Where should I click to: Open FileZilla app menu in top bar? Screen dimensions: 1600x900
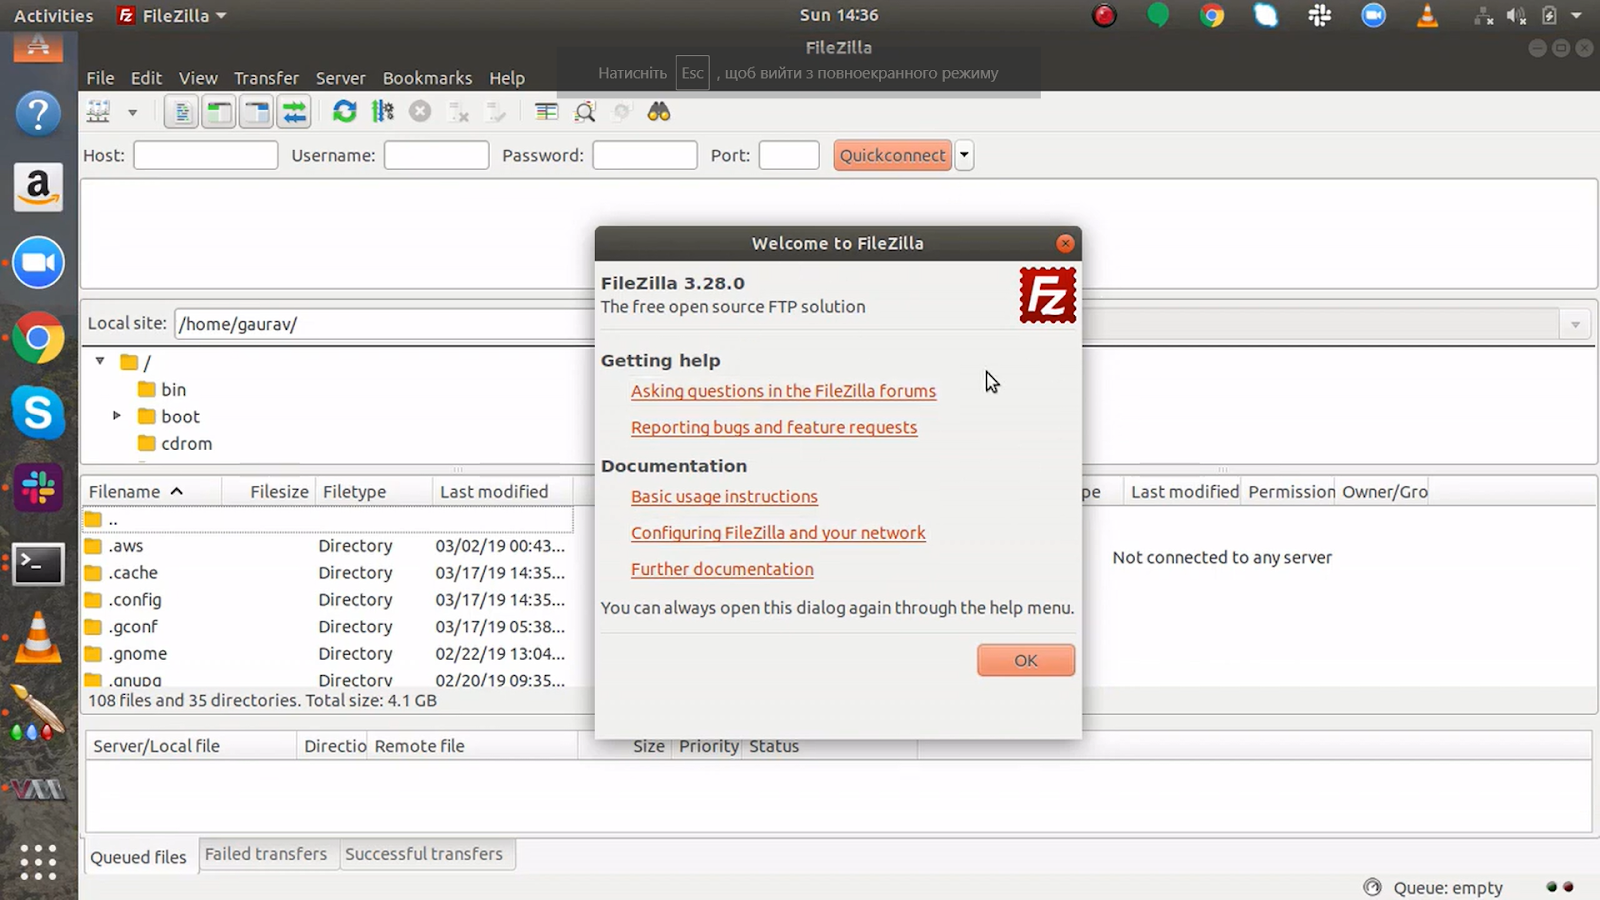click(x=172, y=15)
